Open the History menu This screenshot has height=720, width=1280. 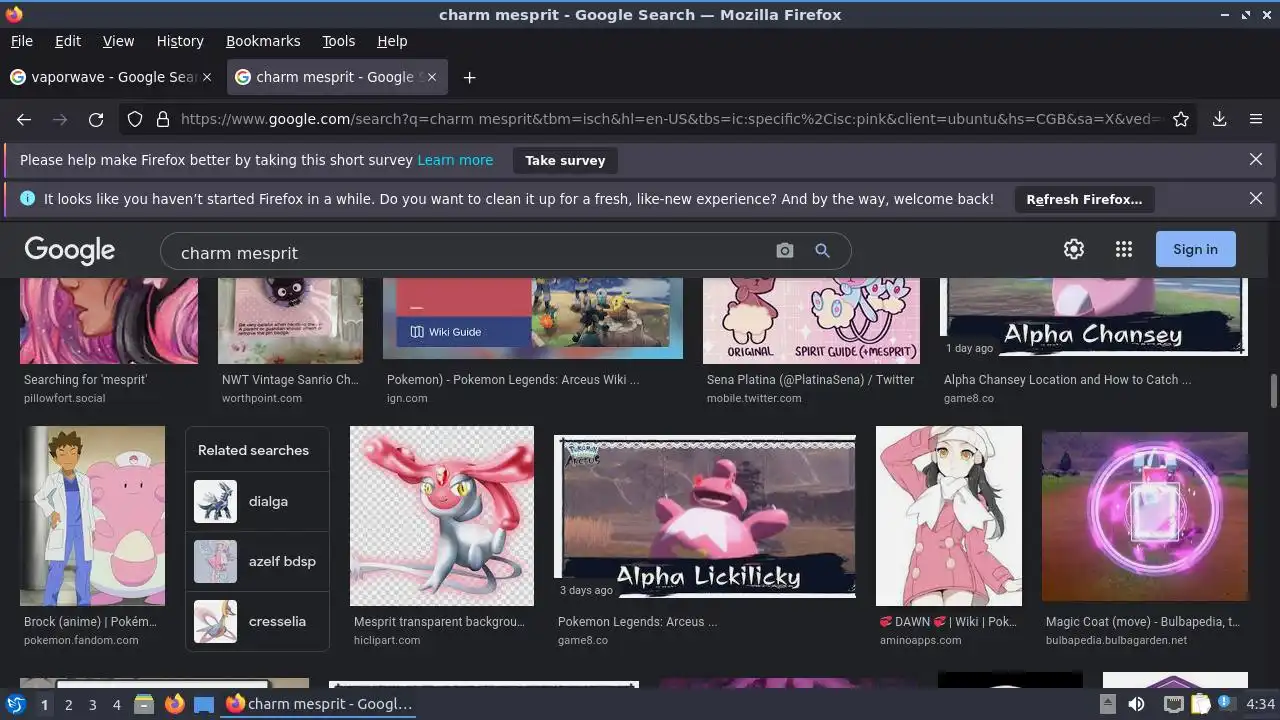(180, 41)
